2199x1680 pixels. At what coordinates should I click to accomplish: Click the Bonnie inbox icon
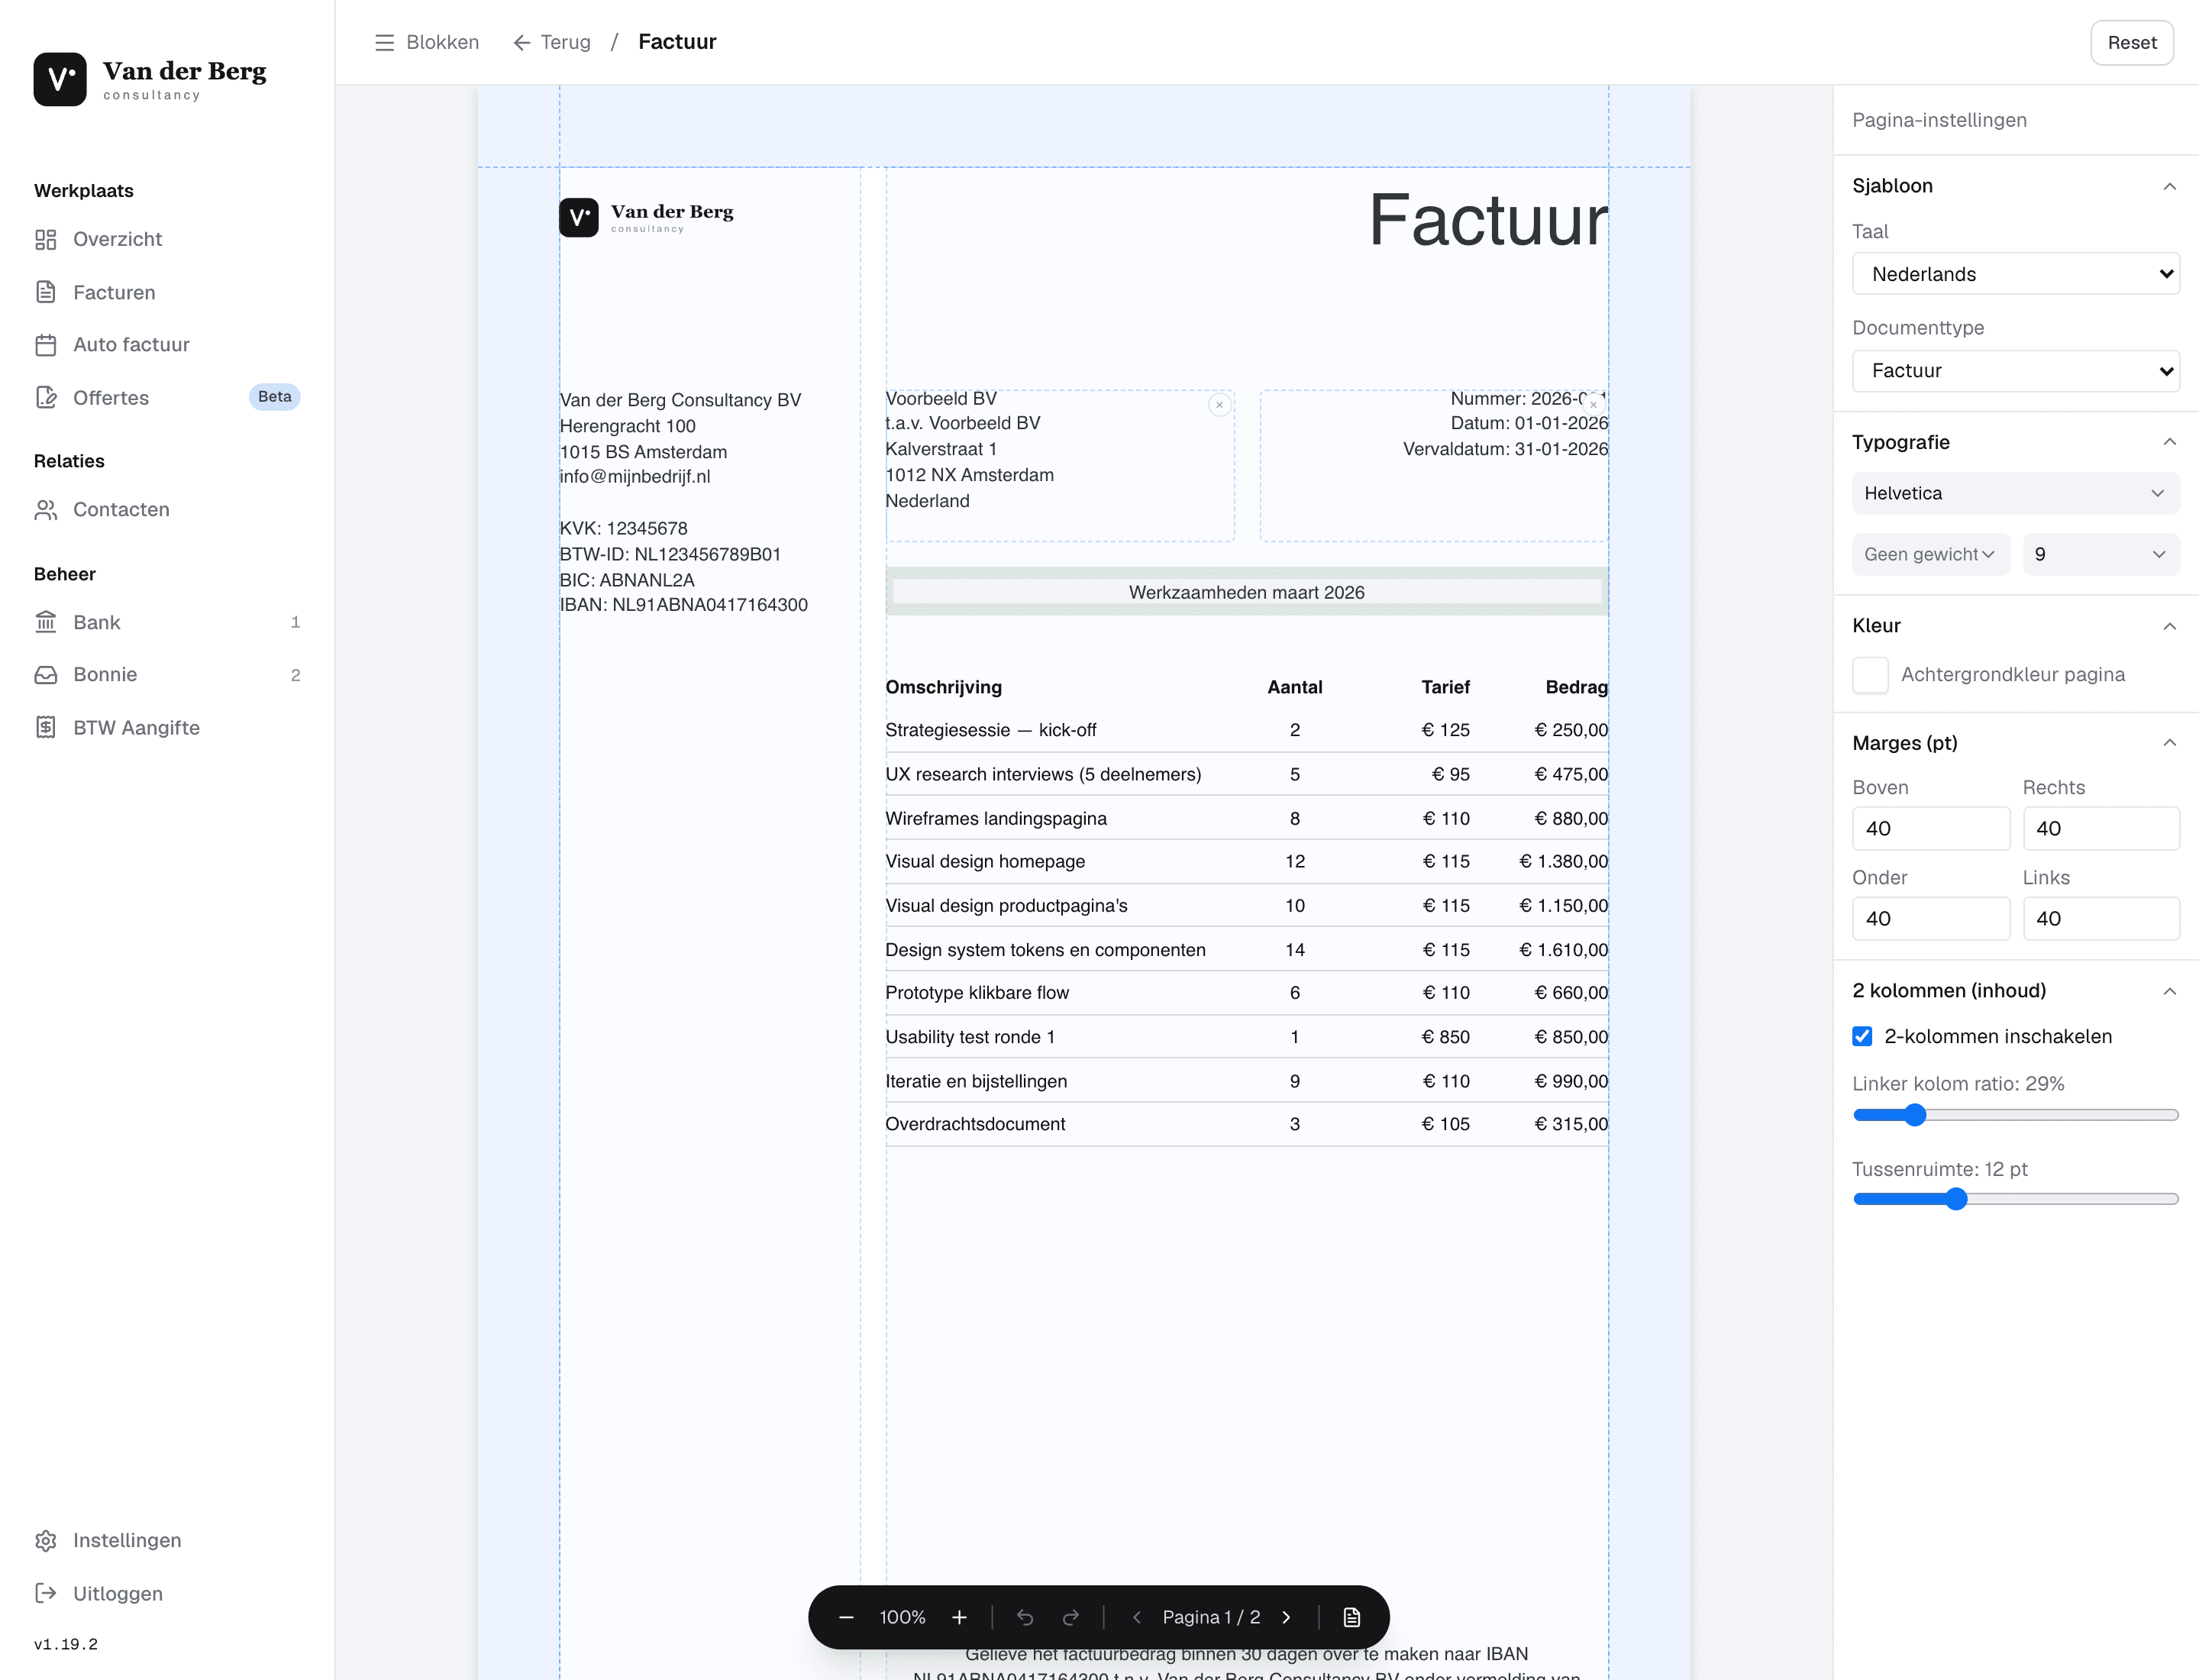46,675
